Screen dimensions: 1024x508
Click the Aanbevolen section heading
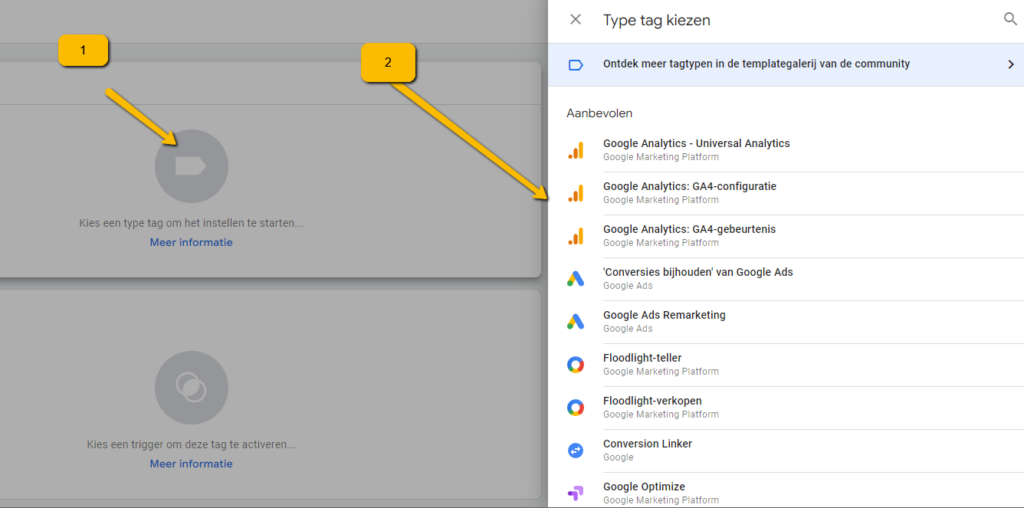600,113
